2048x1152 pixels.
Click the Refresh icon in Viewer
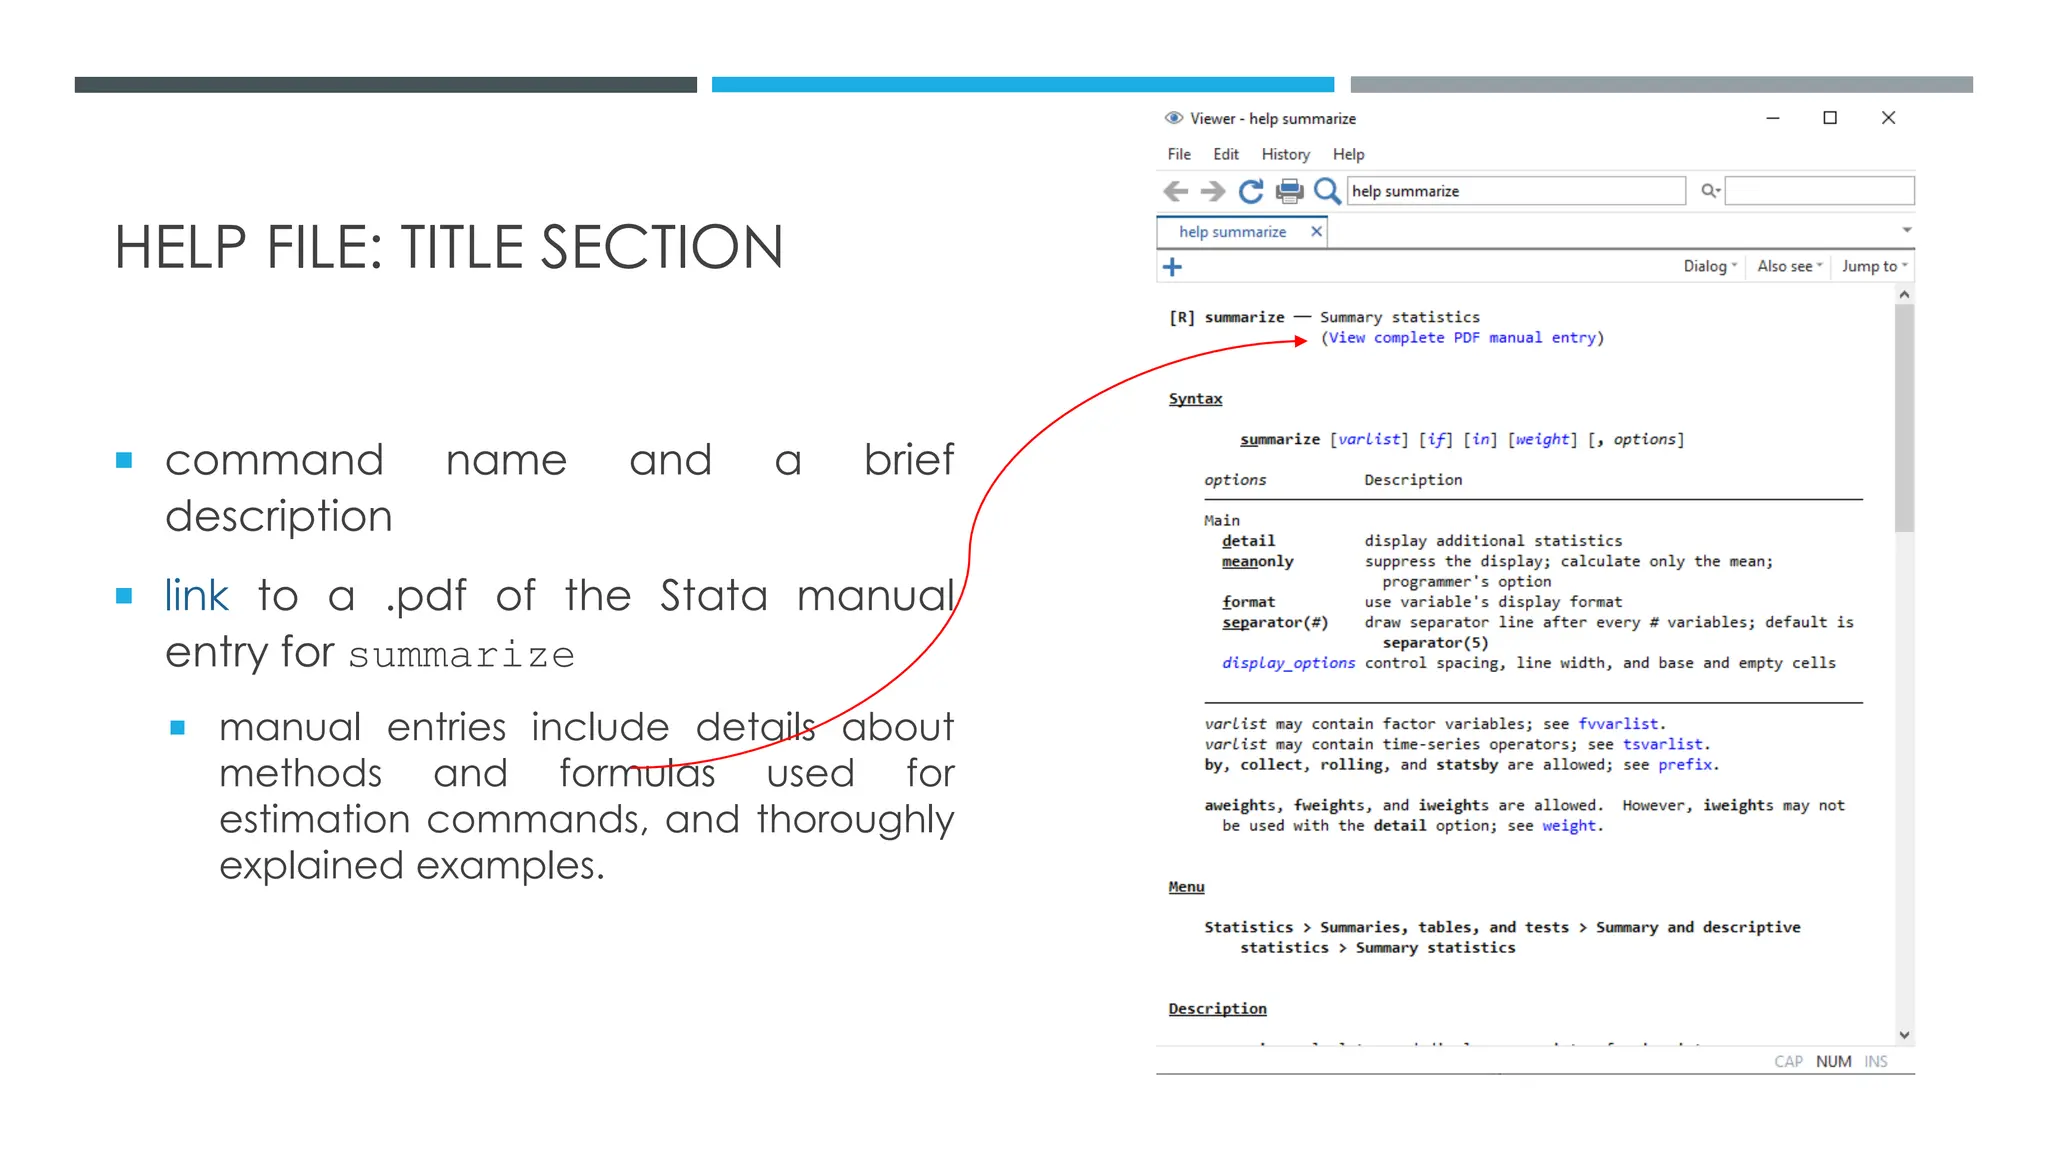click(1251, 191)
